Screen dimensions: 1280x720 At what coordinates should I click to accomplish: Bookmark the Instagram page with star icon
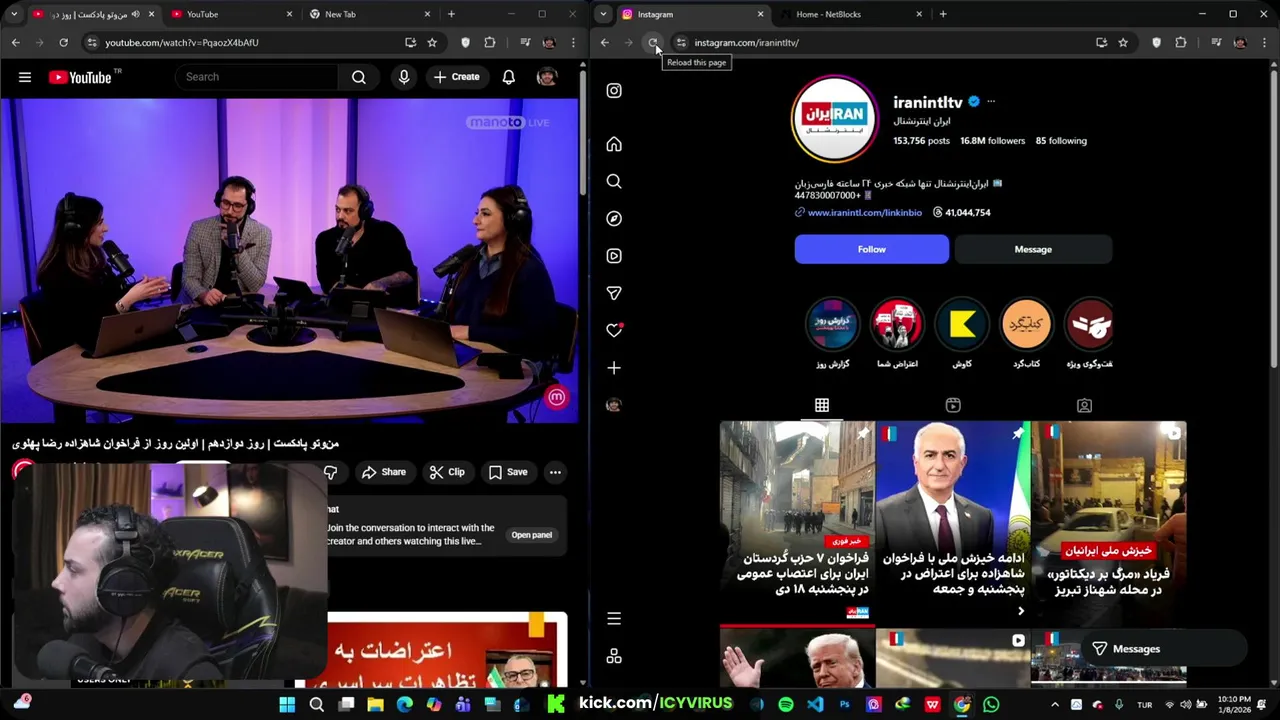pos(1123,42)
